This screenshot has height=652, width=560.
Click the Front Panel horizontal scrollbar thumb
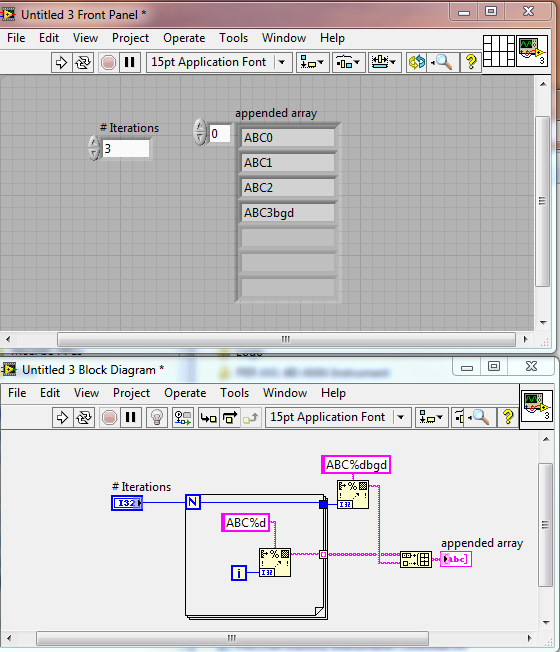(286, 339)
